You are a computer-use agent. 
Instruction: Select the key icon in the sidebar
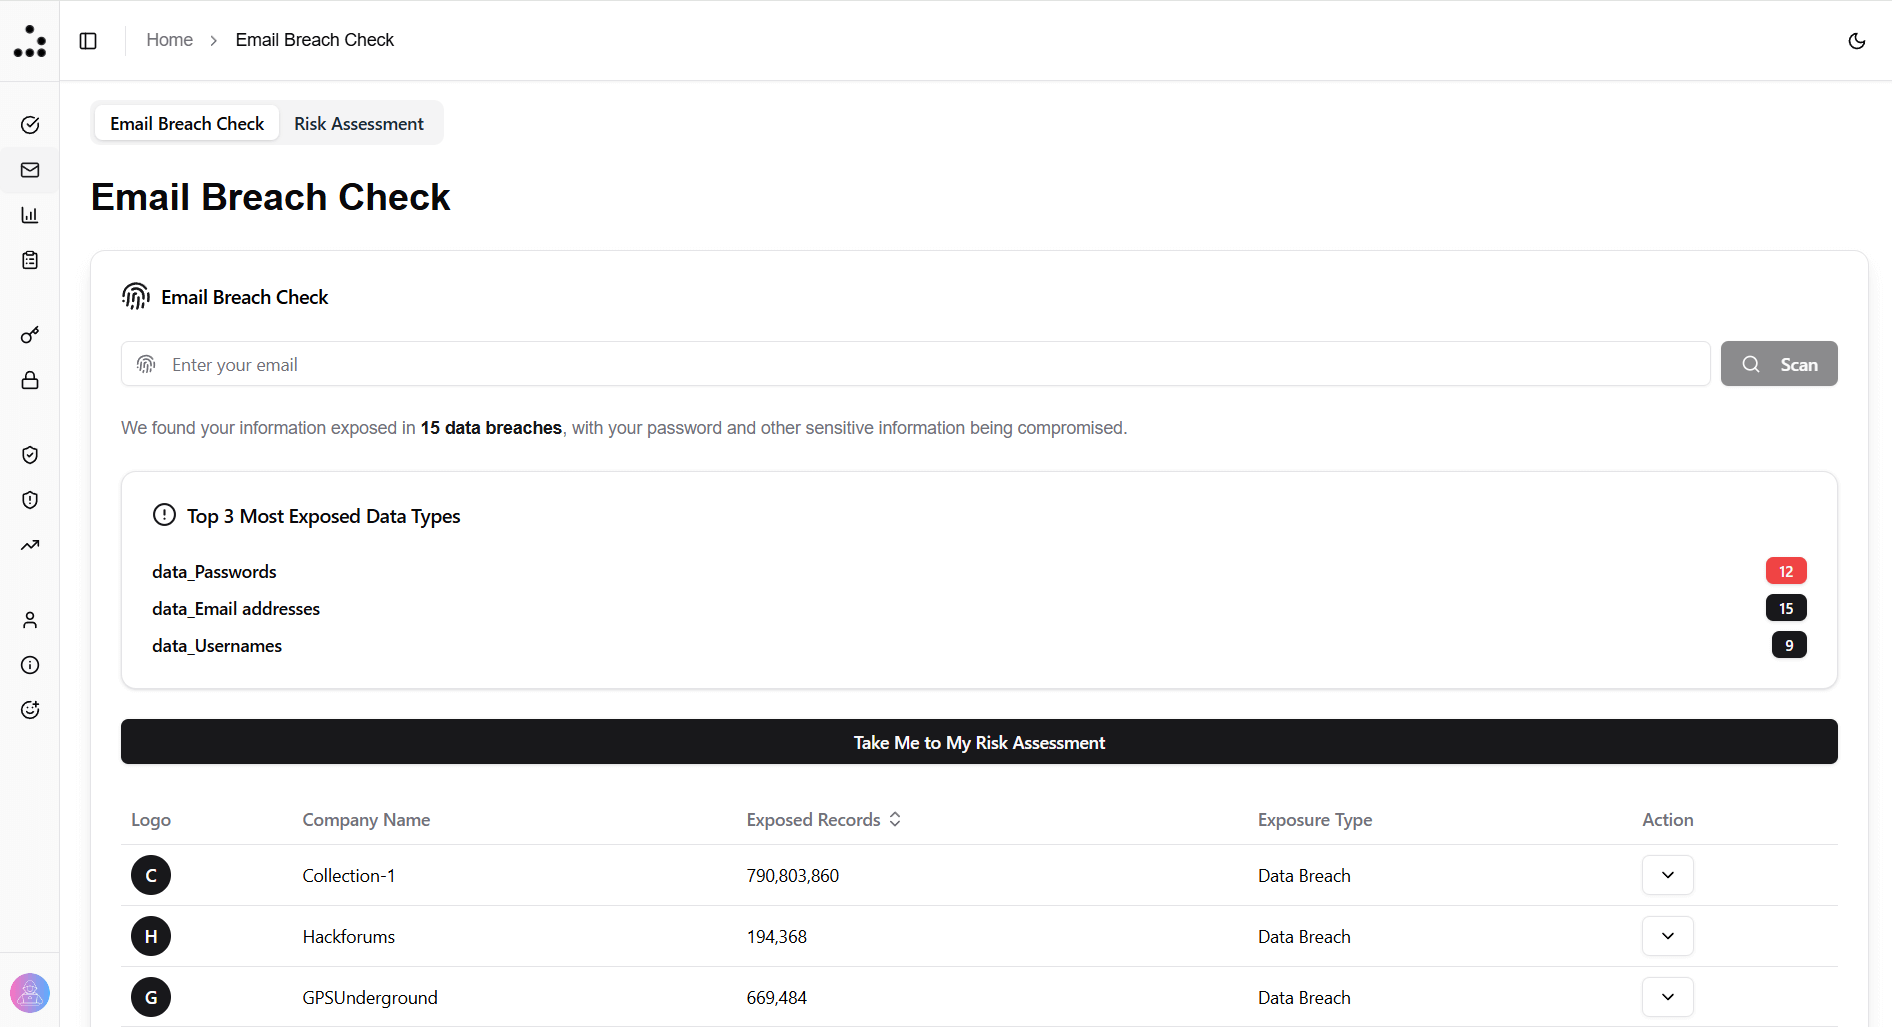(29, 335)
